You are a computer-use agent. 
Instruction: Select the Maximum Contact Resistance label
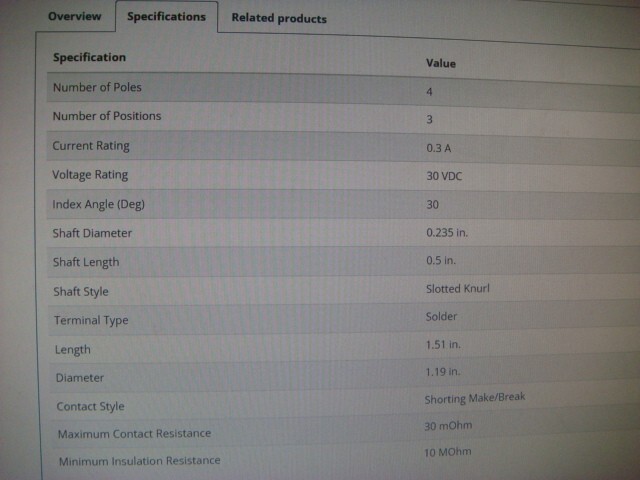click(x=134, y=434)
